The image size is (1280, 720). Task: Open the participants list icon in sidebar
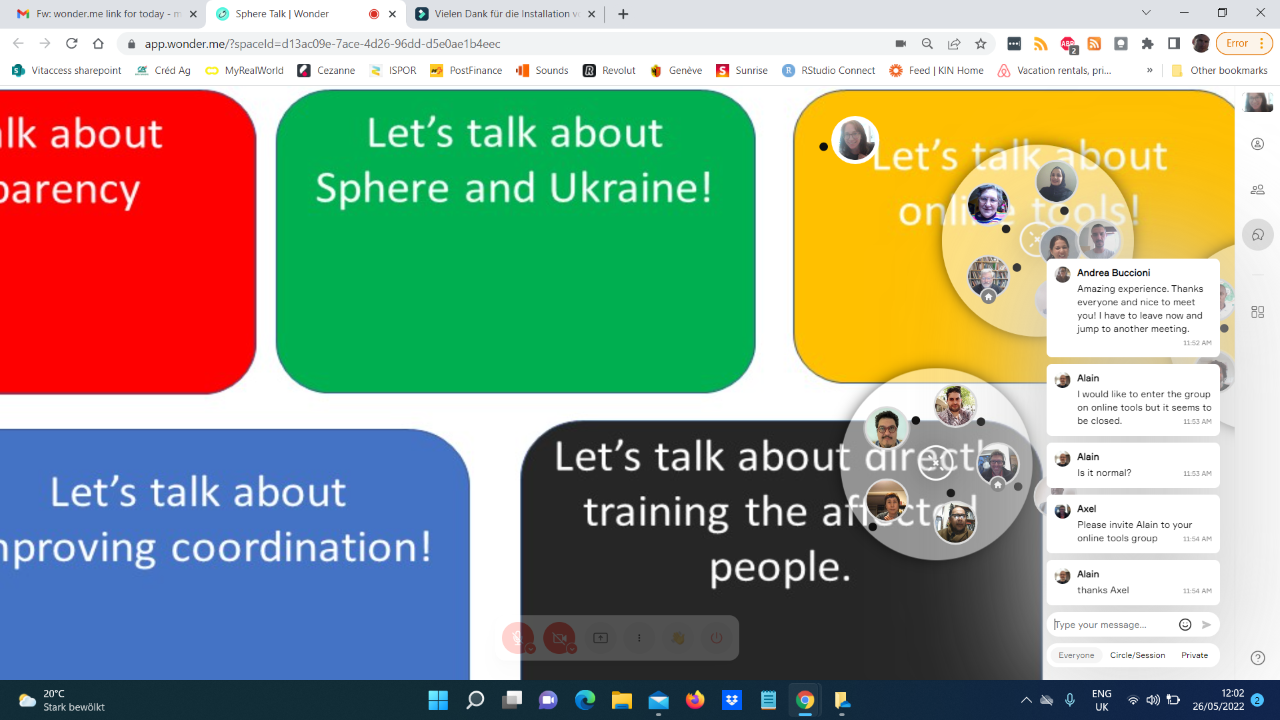pyautogui.click(x=1257, y=190)
